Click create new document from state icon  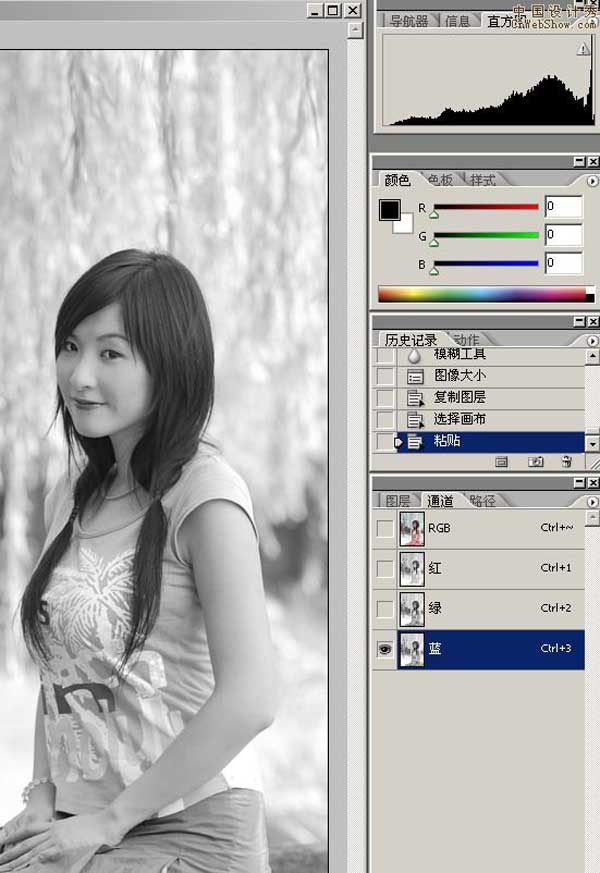502,462
